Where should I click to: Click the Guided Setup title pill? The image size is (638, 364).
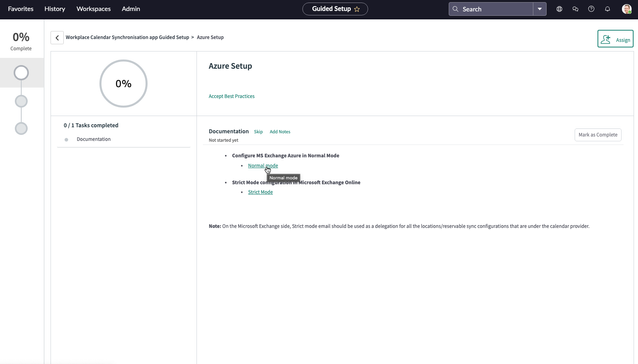coord(335,9)
